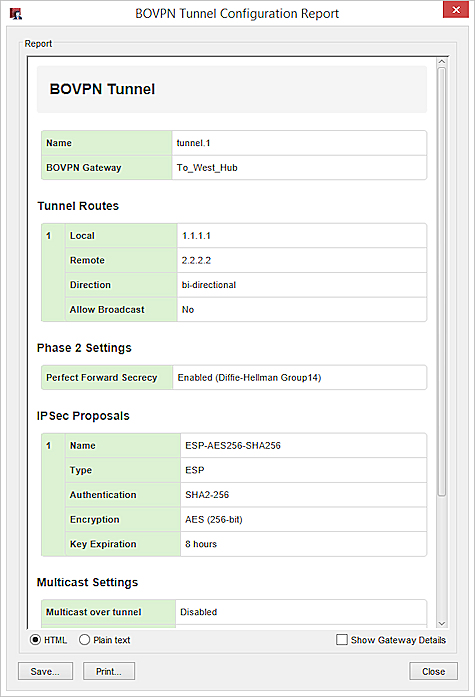Click the 'BOVPN Gateway' label cell

(107, 168)
